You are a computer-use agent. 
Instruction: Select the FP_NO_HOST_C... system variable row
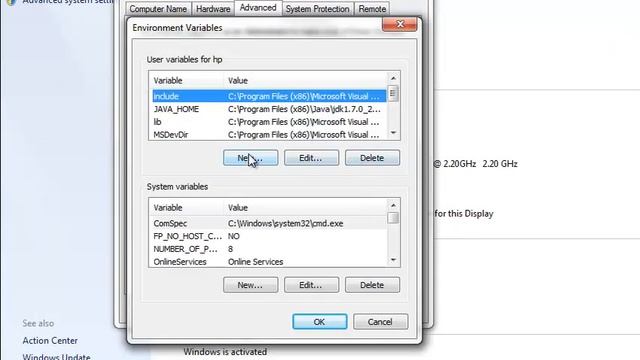[269, 236]
